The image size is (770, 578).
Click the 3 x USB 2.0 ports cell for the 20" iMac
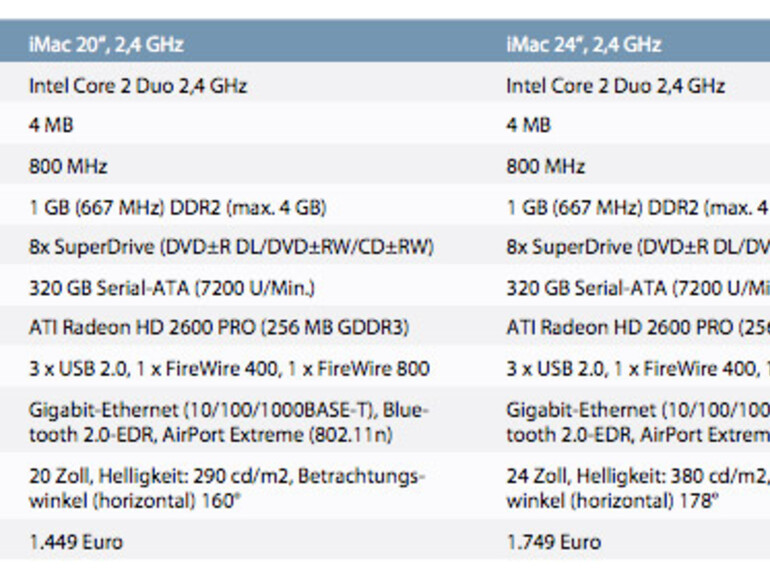(x=229, y=369)
